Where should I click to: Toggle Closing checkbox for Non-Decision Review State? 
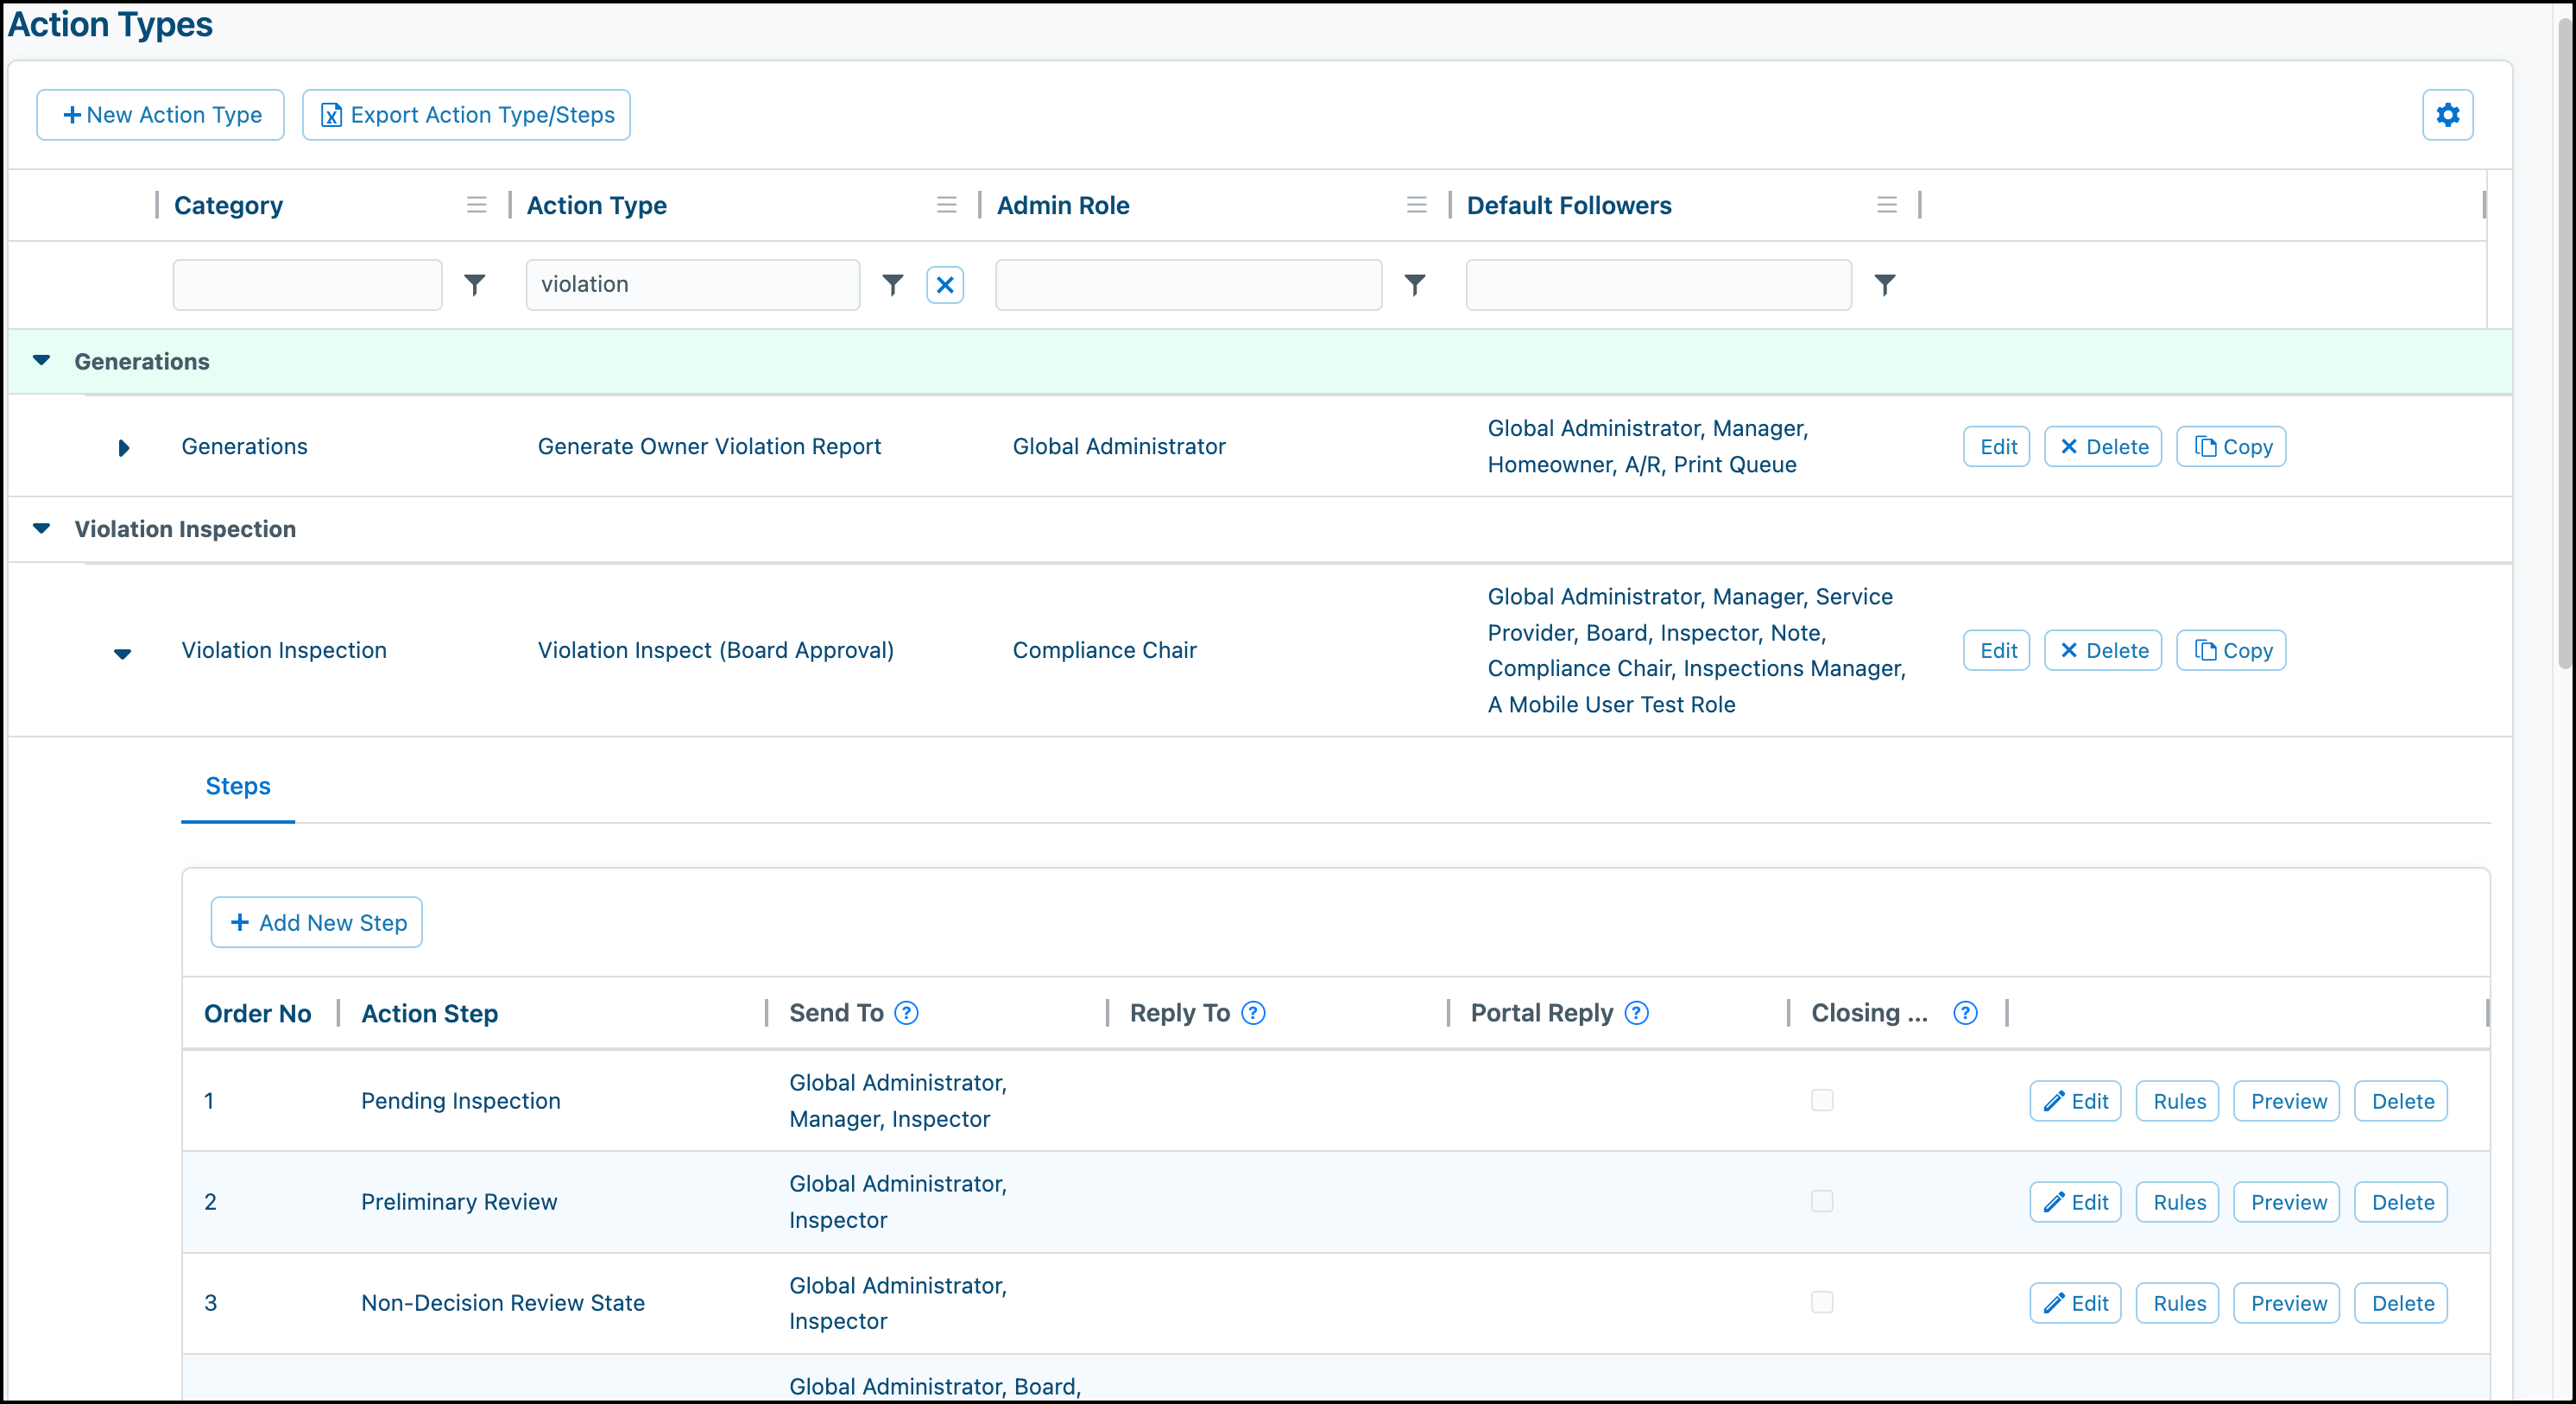tap(1822, 1302)
